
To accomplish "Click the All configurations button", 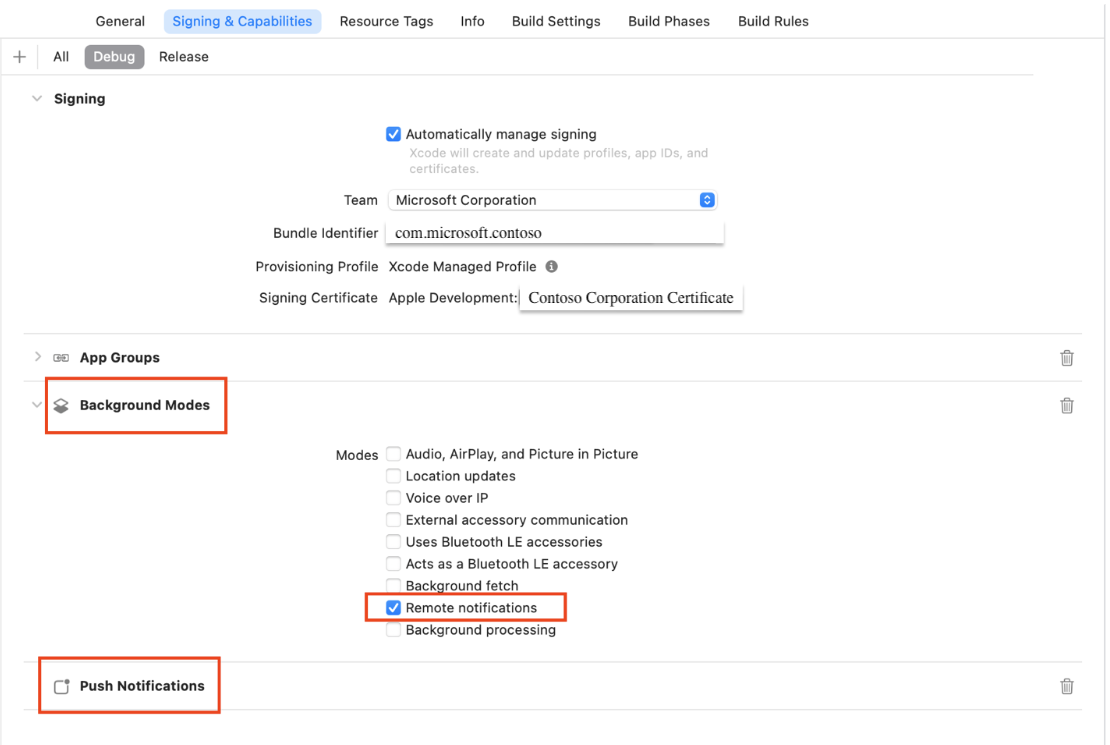I will [x=60, y=56].
